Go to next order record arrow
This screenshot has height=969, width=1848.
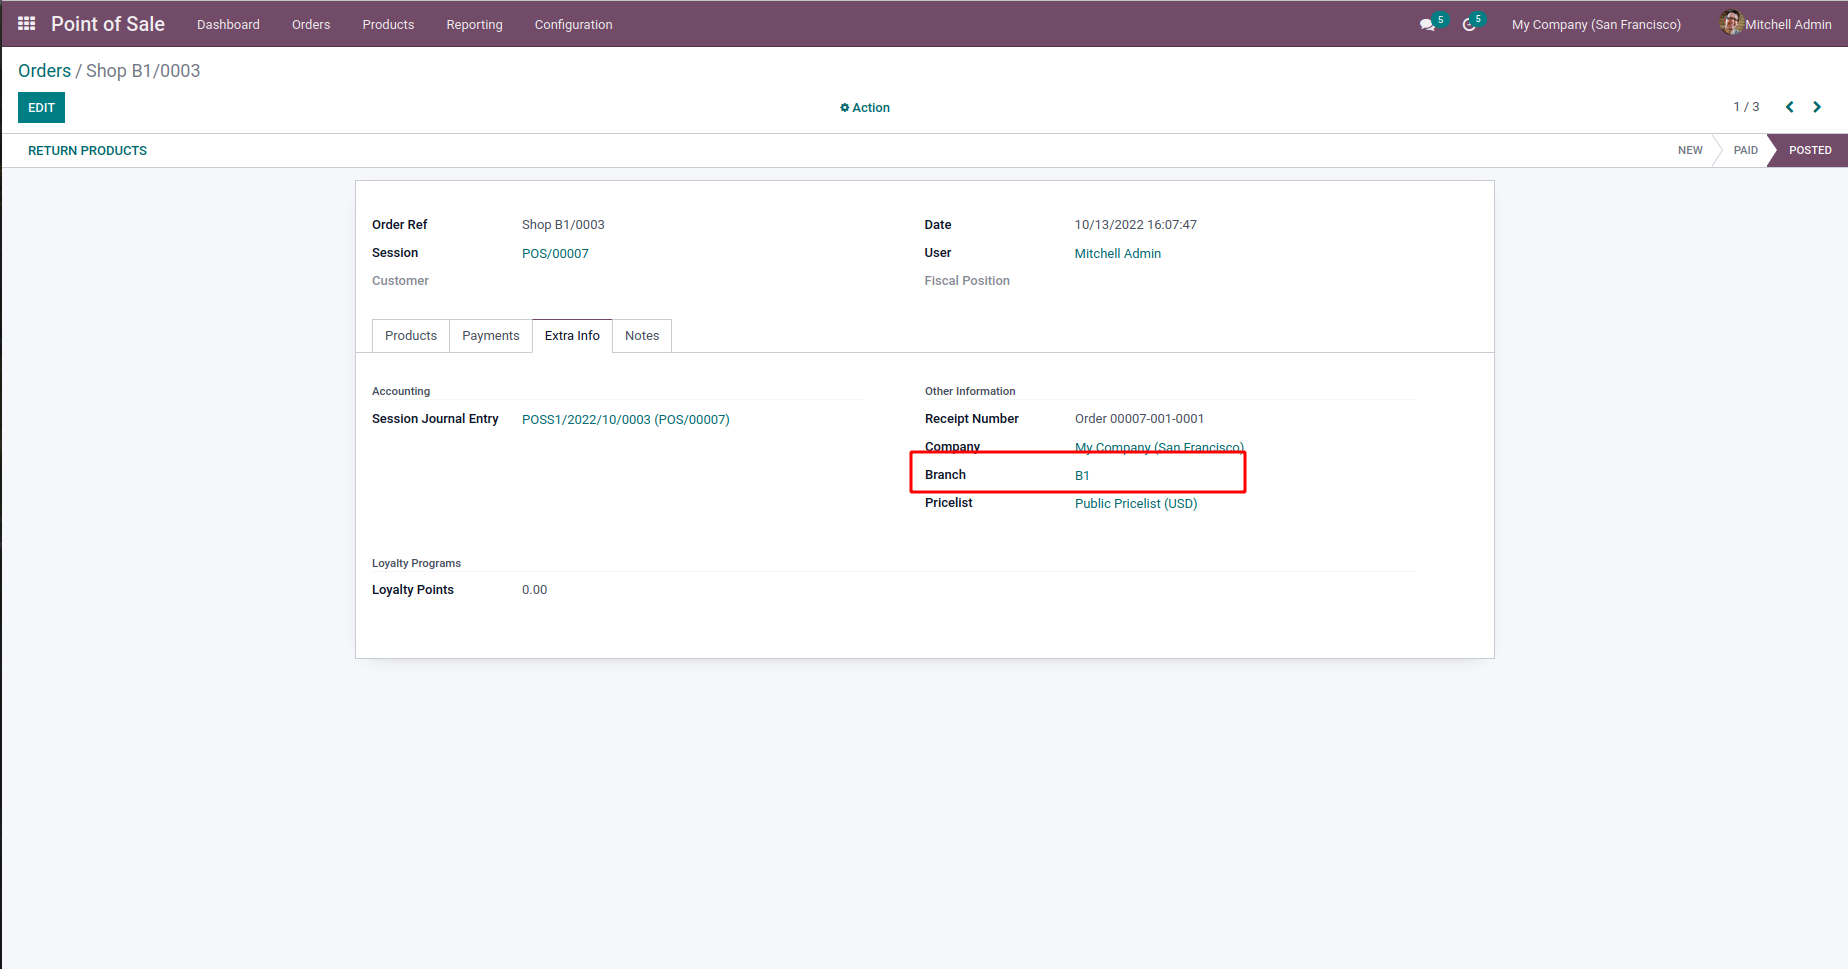1817,107
